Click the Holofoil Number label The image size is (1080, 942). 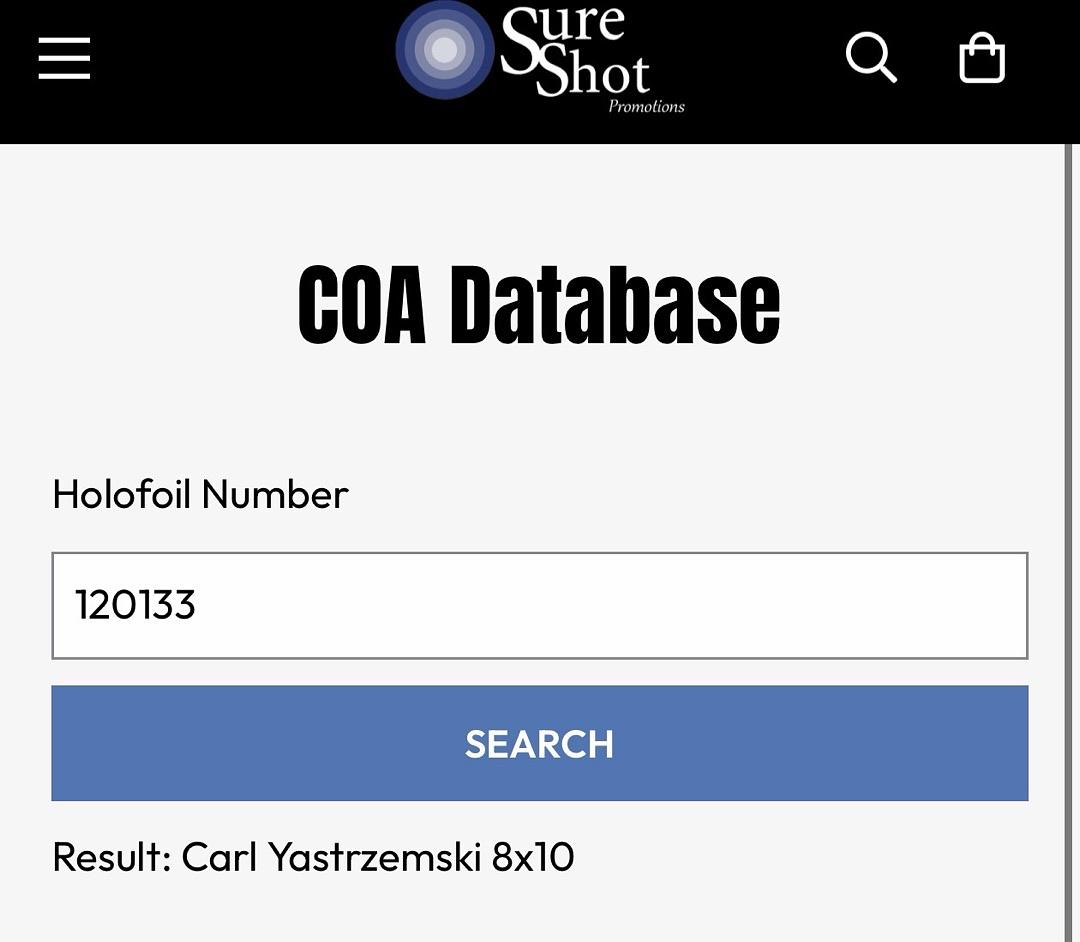(x=200, y=494)
